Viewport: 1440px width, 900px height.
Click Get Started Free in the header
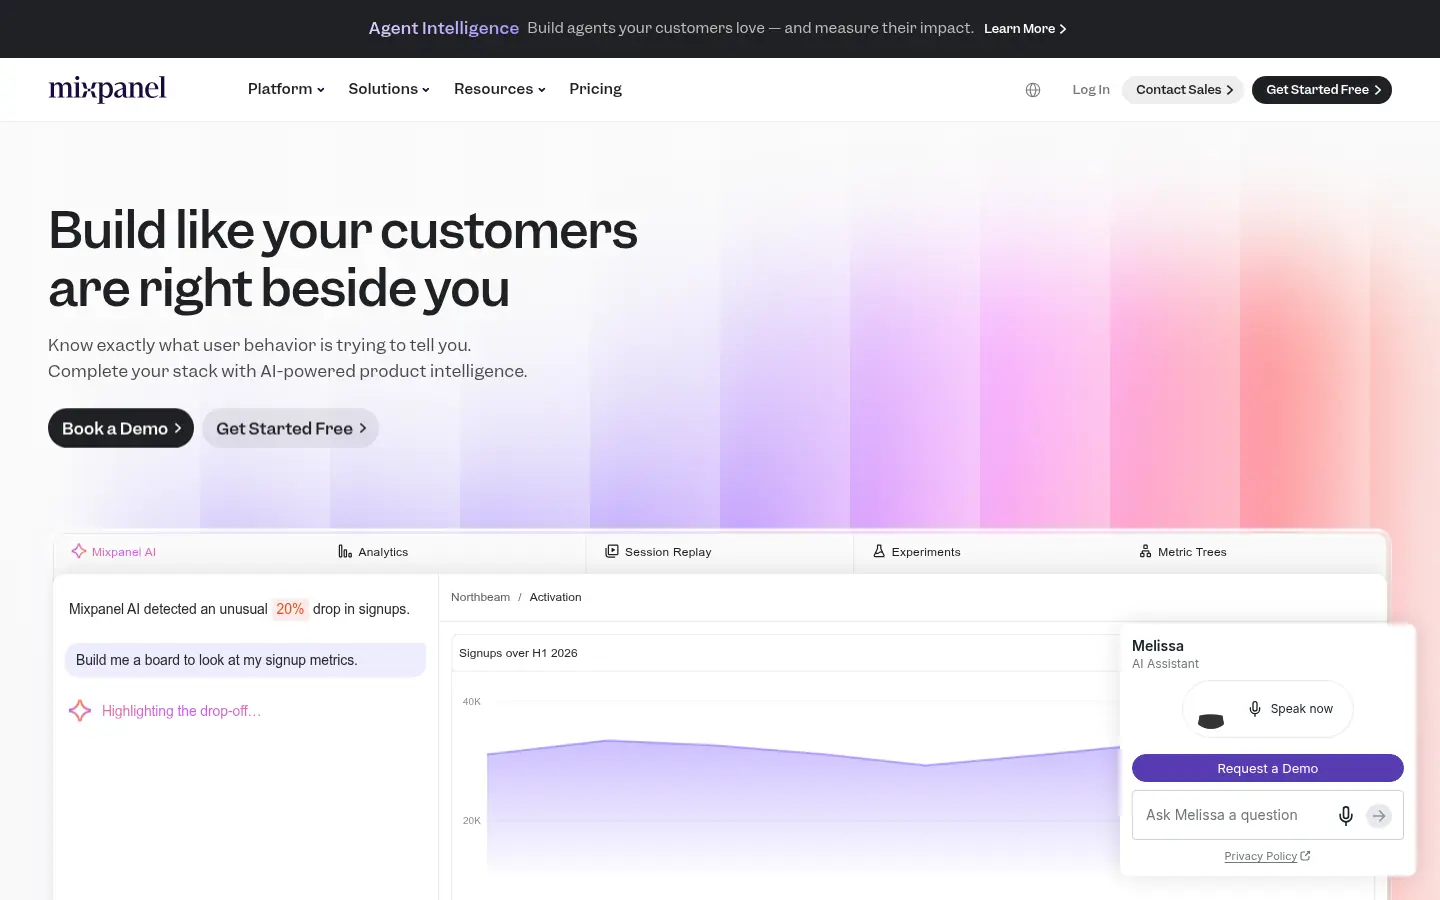(1322, 90)
